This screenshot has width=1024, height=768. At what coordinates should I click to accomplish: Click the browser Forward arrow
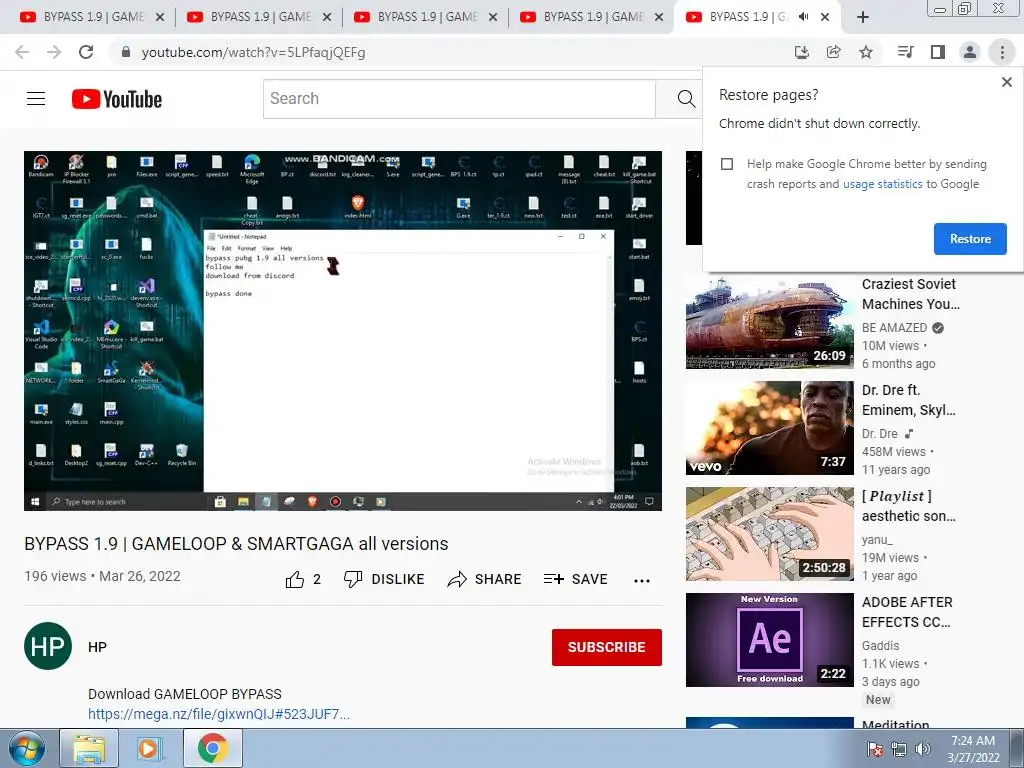click(x=54, y=52)
